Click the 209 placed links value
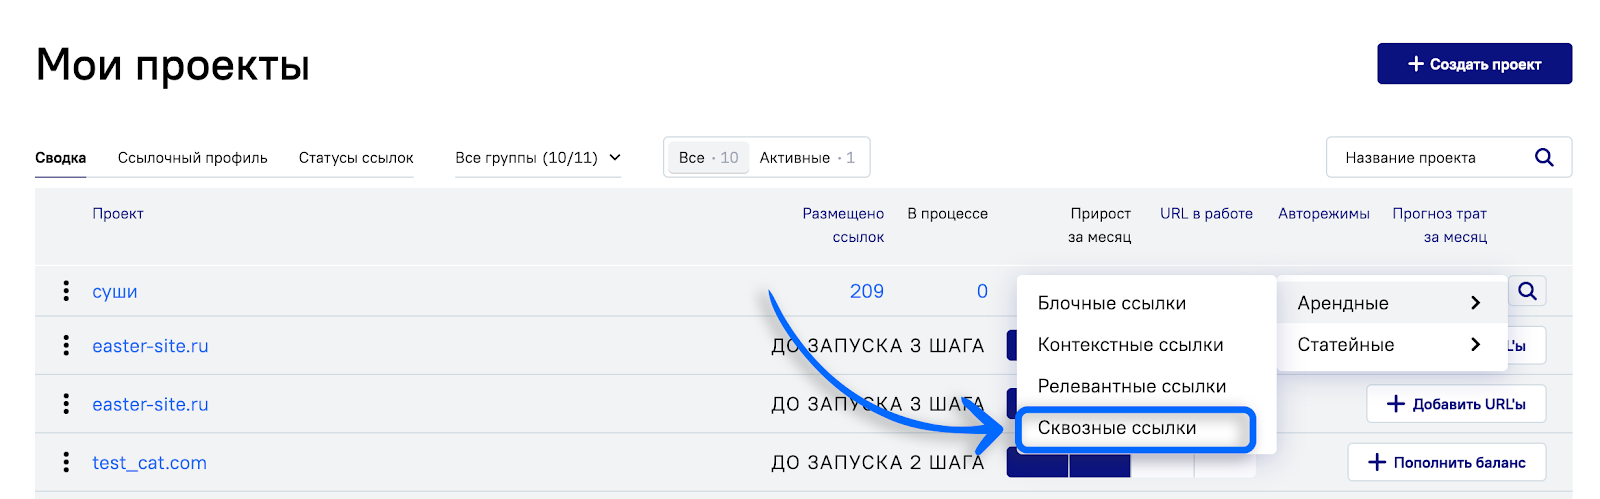The height and width of the screenshot is (499, 1600). (x=867, y=291)
